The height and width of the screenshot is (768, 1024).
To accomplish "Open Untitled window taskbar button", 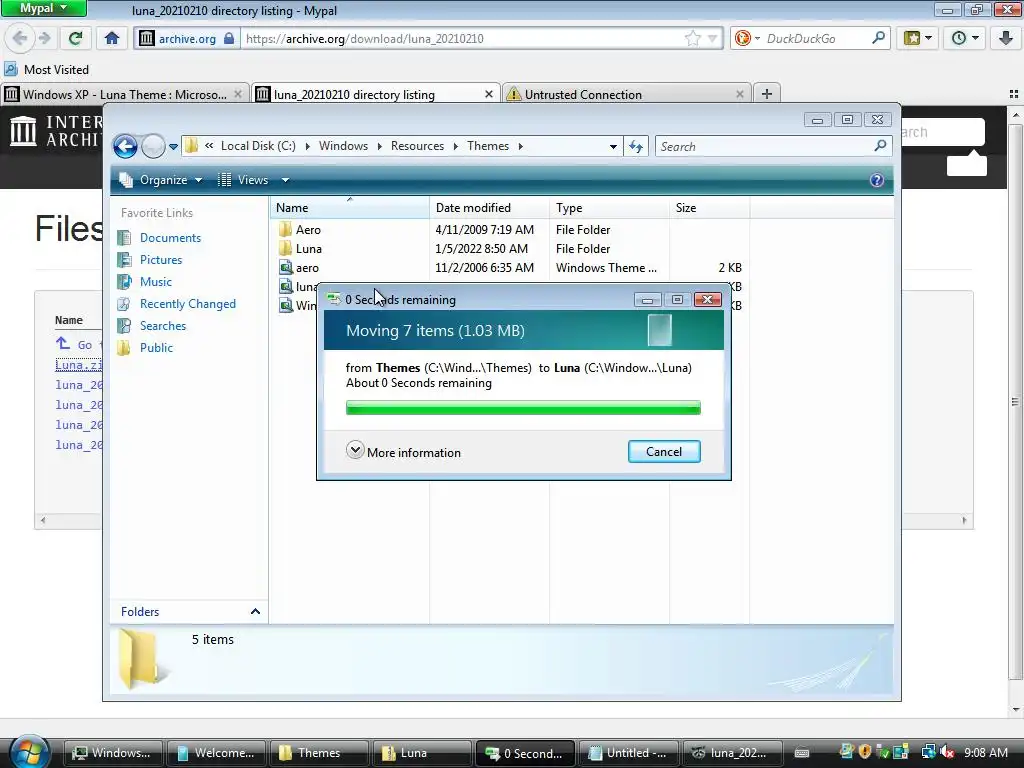I will [x=628, y=753].
